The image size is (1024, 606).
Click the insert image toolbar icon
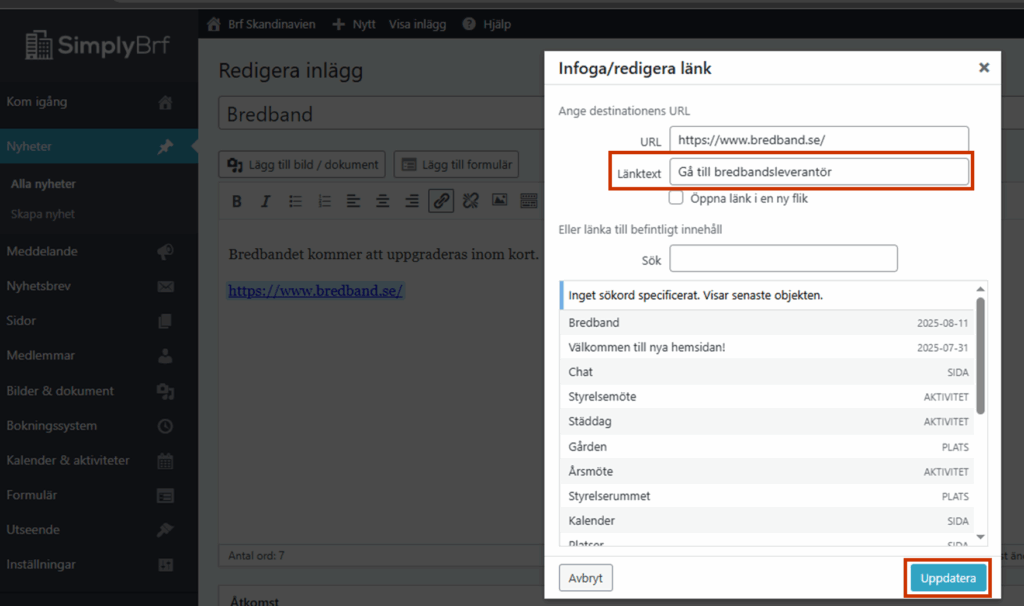point(500,200)
